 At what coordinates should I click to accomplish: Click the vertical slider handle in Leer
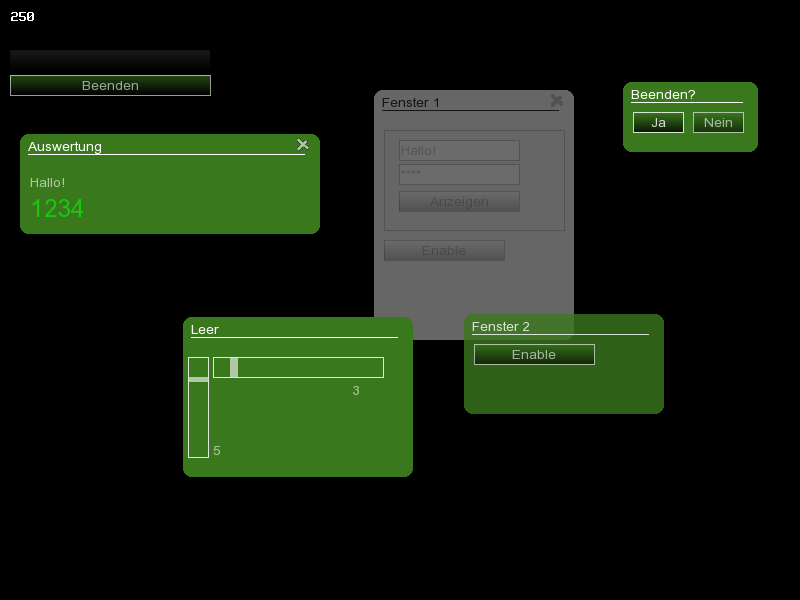[198, 379]
